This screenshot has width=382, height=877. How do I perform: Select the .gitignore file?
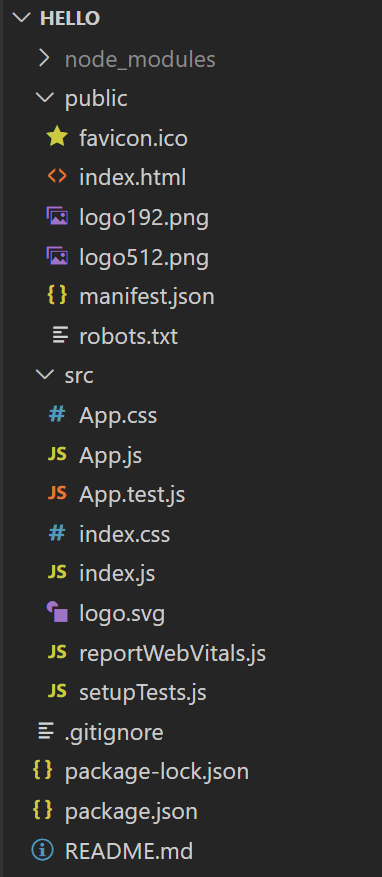114,732
